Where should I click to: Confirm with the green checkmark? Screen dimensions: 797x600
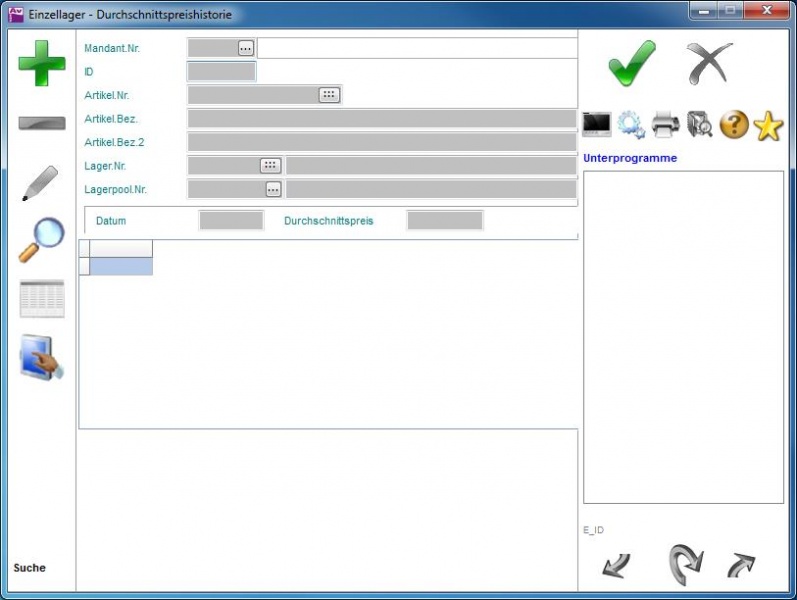click(x=632, y=64)
